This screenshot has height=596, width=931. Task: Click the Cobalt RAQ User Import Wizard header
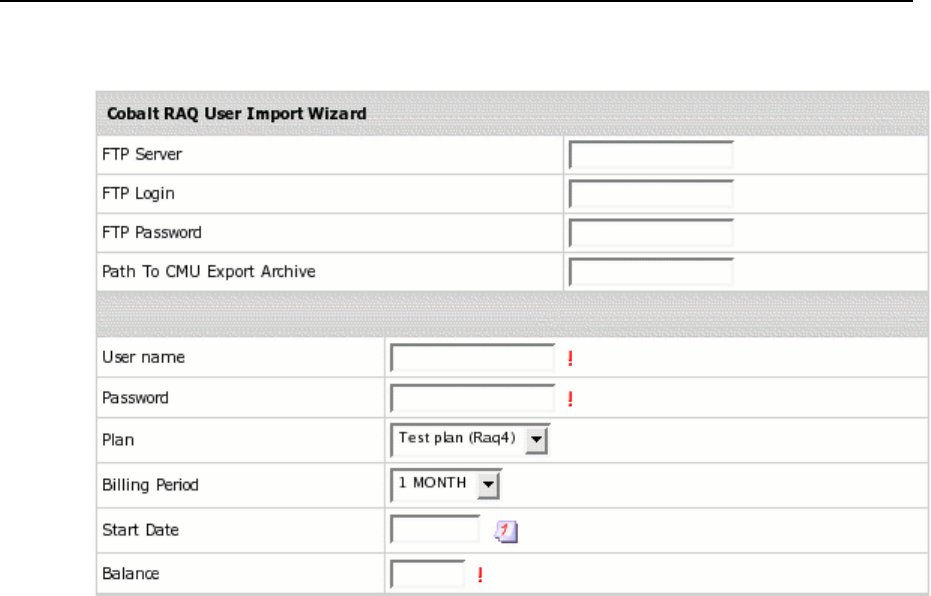(236, 114)
